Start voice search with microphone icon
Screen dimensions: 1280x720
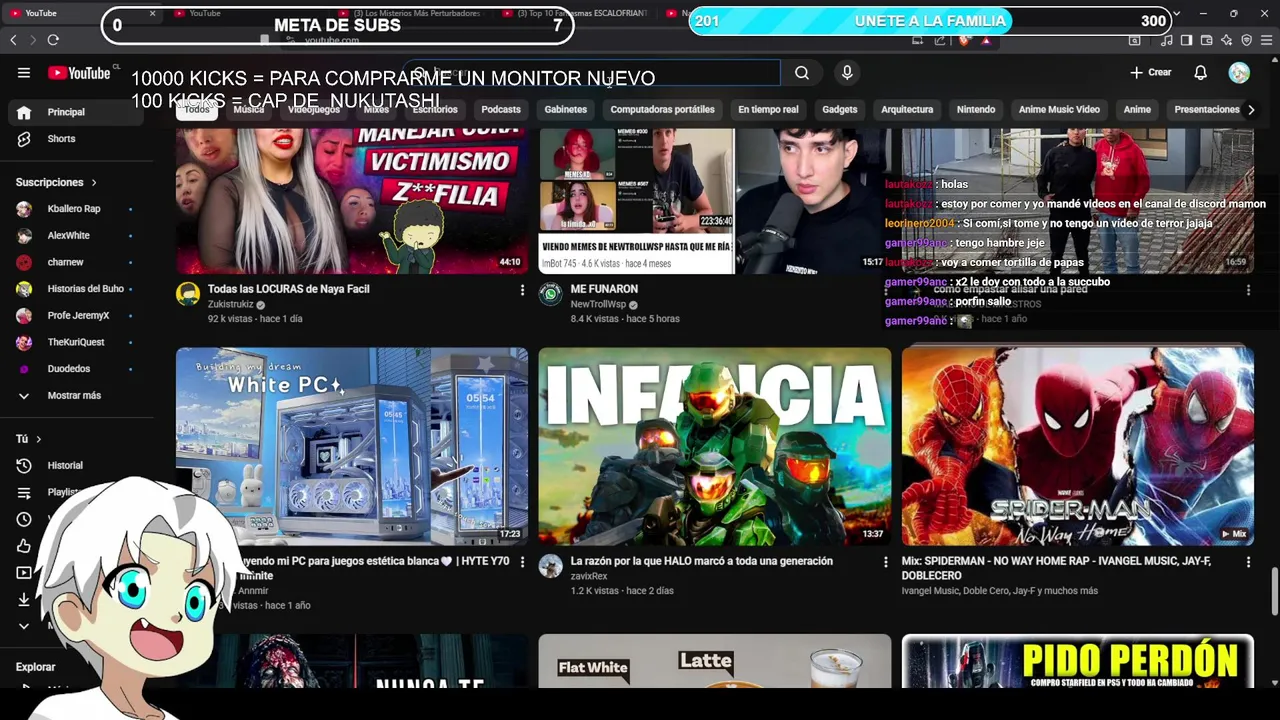847,72
